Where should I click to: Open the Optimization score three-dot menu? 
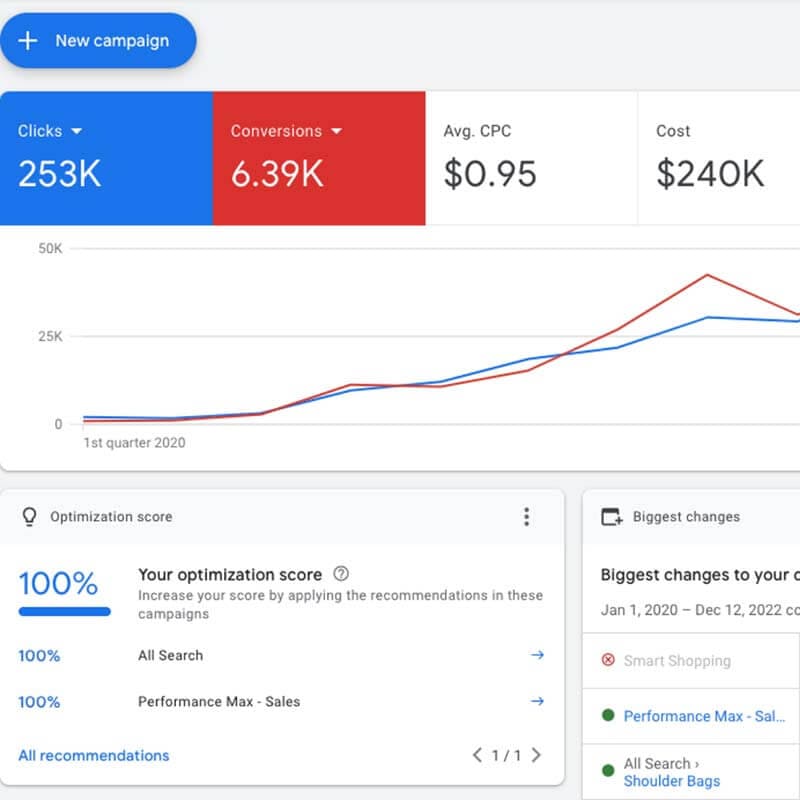(x=527, y=517)
